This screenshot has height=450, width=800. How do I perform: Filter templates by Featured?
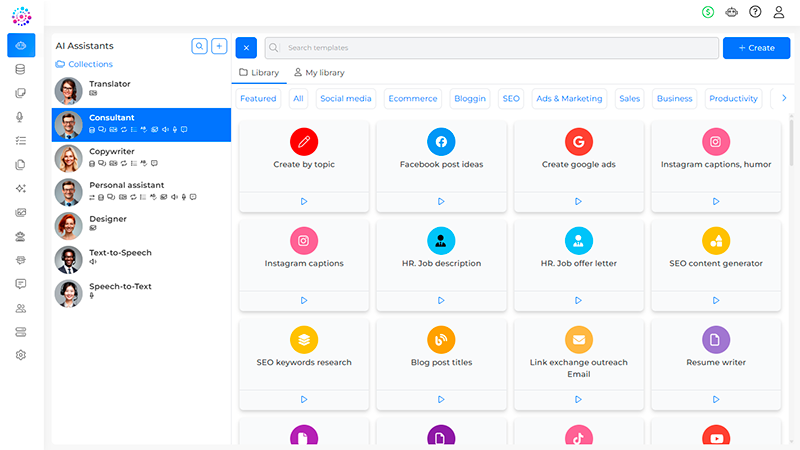(258, 98)
